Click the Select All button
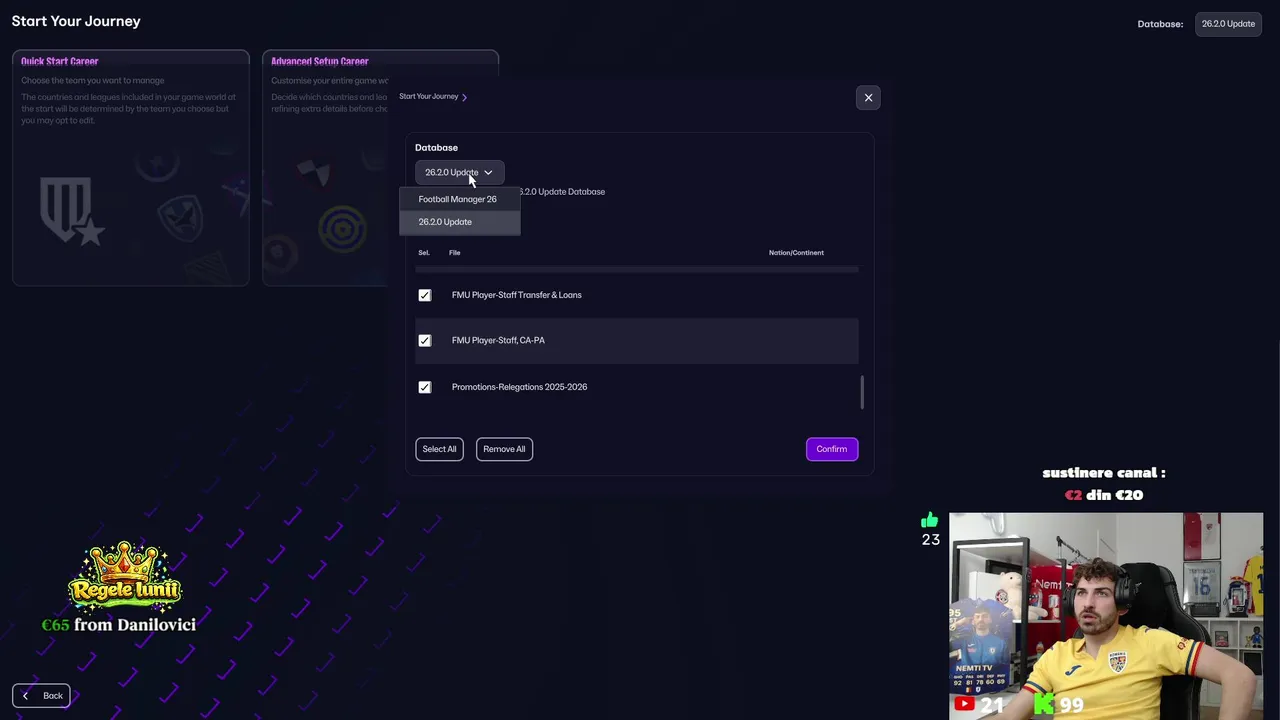 point(439,449)
